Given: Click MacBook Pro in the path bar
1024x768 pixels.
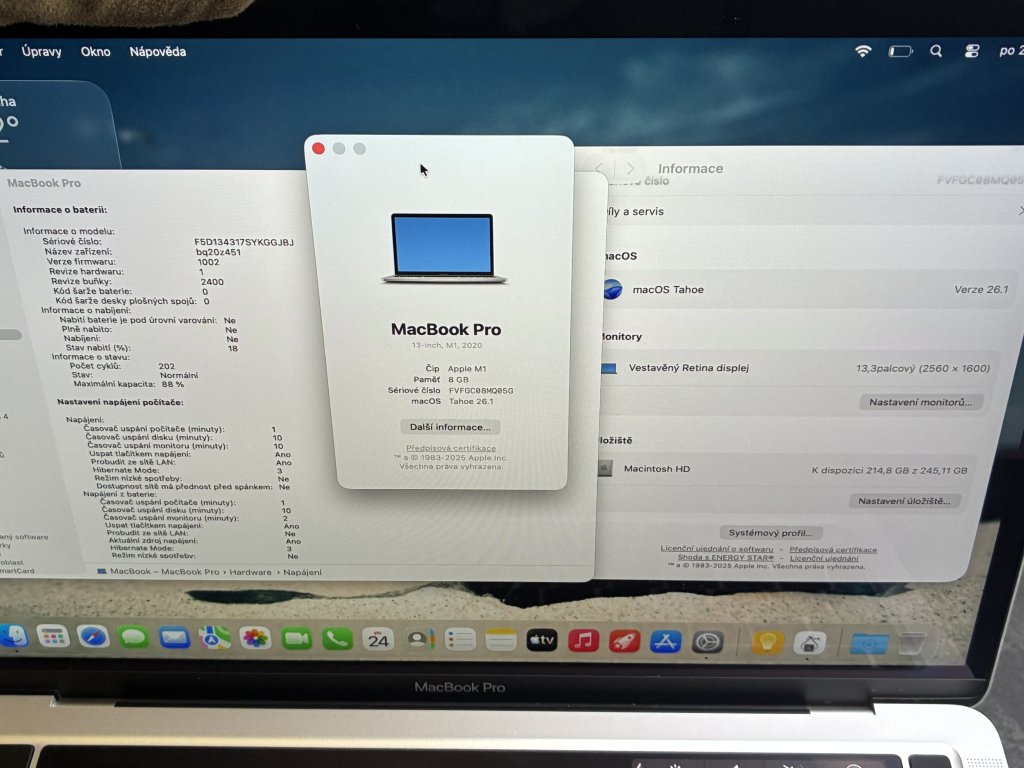Looking at the screenshot, I should tap(190, 571).
